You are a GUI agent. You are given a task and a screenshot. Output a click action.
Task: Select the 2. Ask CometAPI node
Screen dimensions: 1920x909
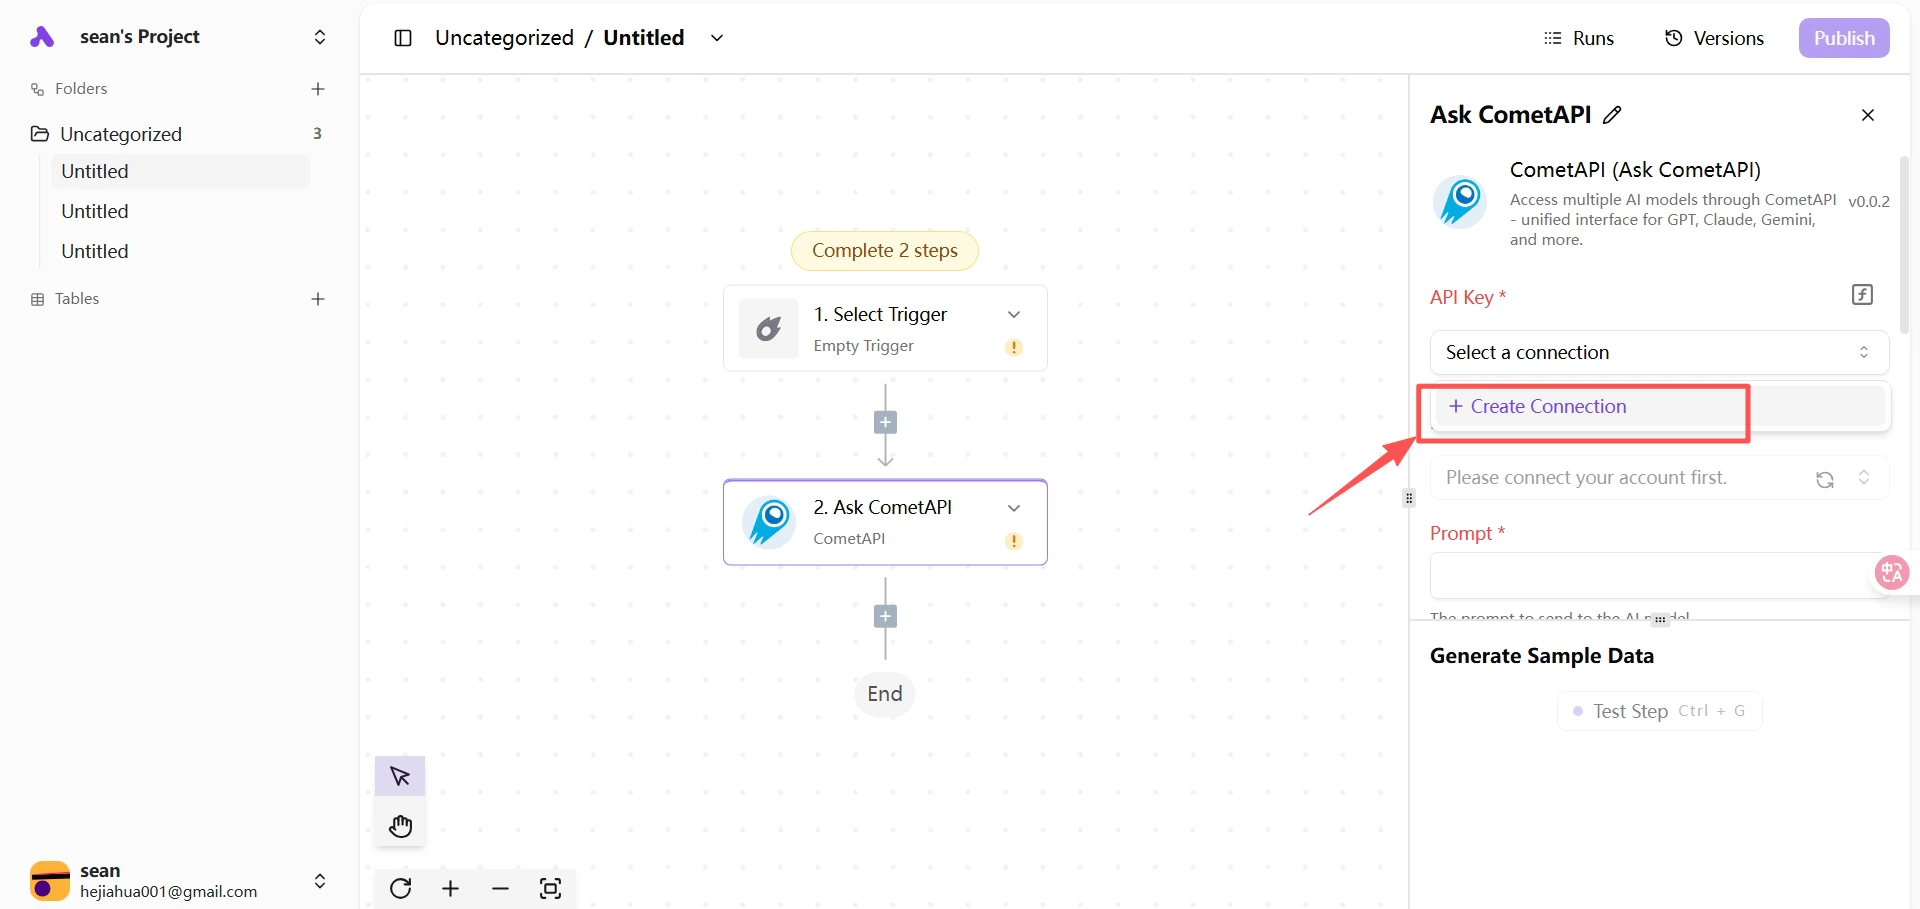(x=885, y=522)
